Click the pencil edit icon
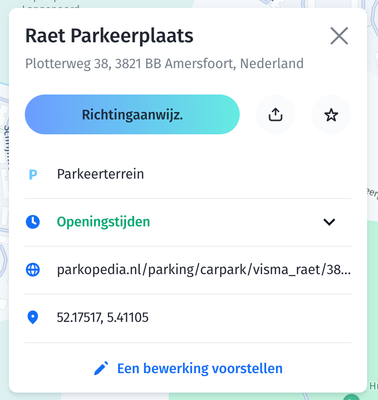The width and height of the screenshot is (378, 400). (101, 368)
